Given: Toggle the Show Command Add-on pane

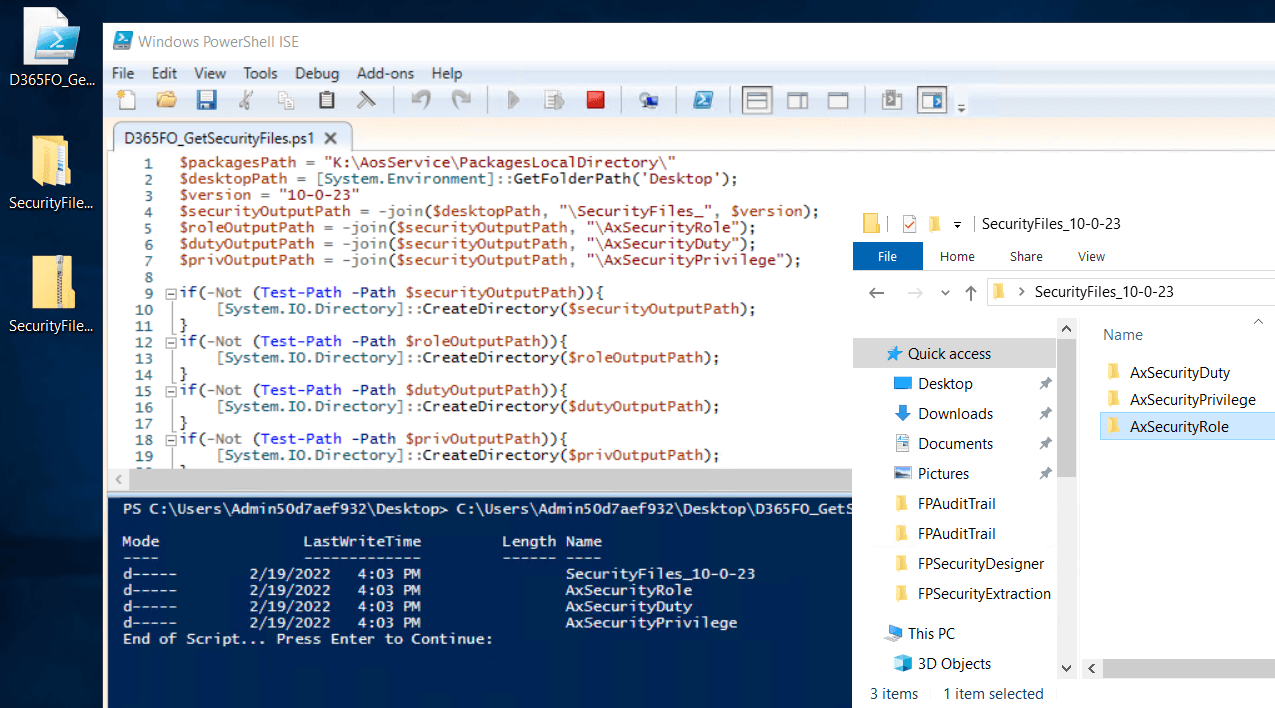Looking at the screenshot, I should tap(932, 100).
